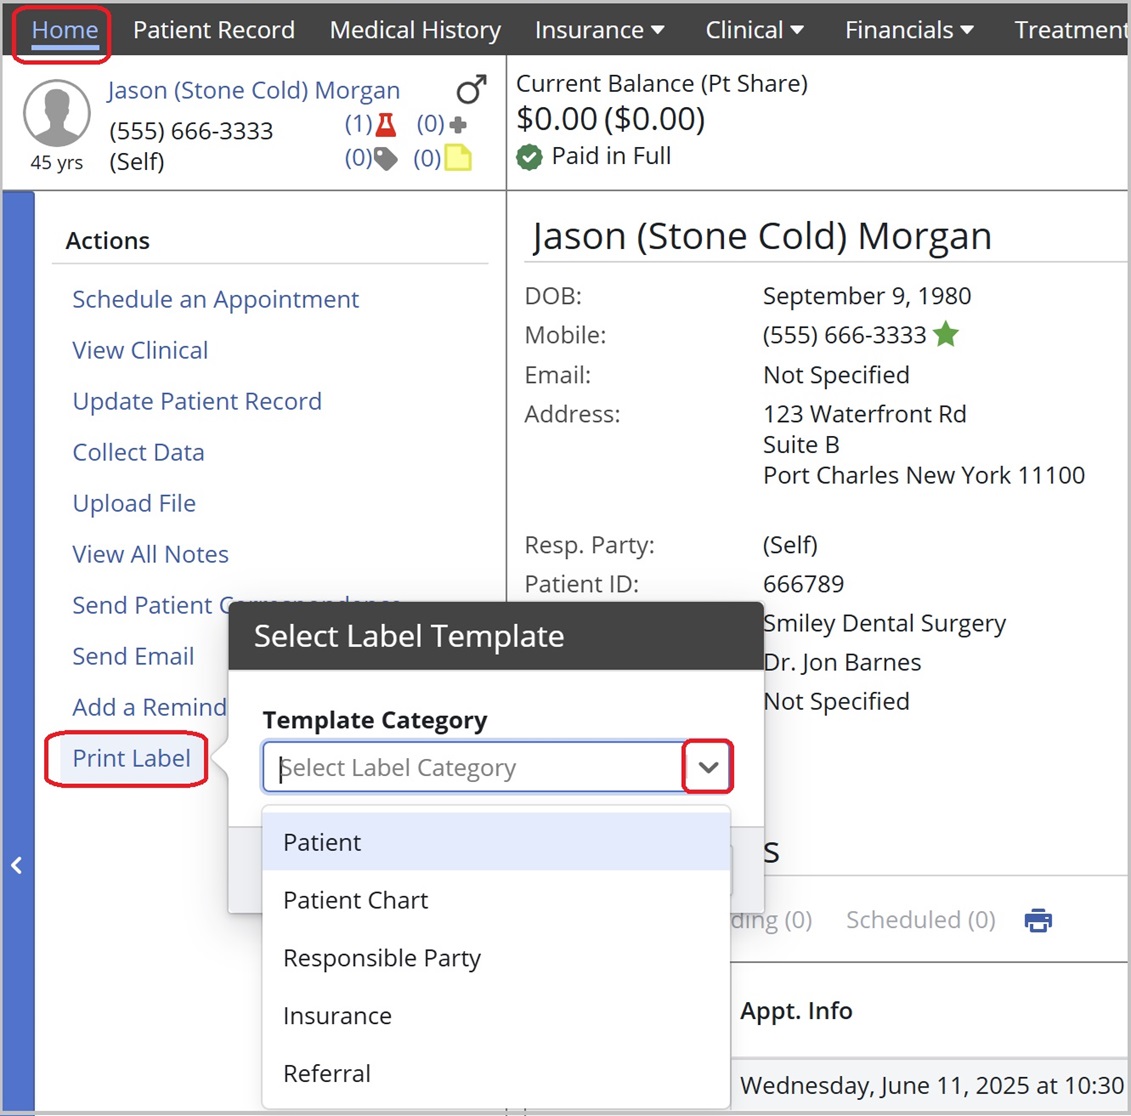Screen dimensions: 1131x1116
Task: Click the patient avatar photo placeholder
Action: [x=57, y=113]
